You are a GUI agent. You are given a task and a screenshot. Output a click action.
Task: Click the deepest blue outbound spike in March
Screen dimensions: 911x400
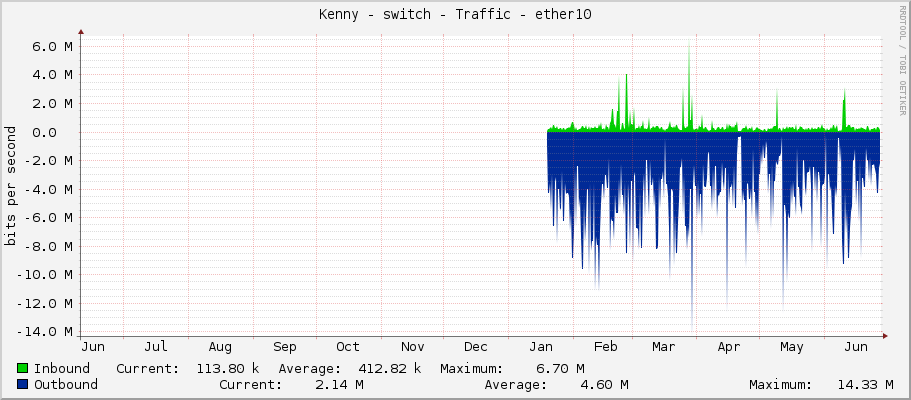pos(692,233)
